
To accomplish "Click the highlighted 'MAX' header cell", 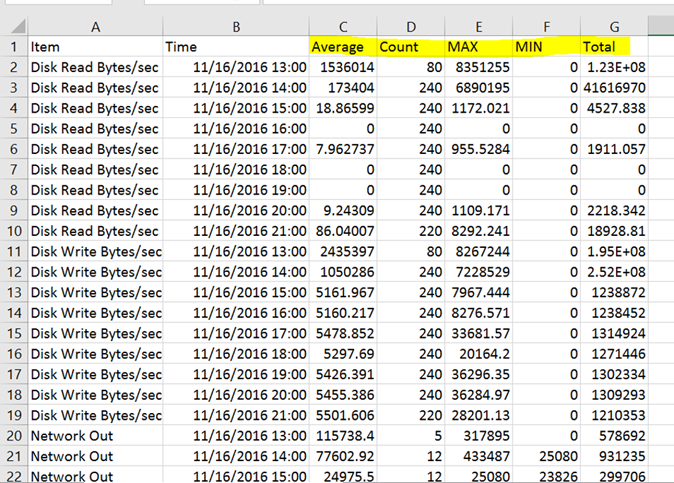I will (478, 46).
